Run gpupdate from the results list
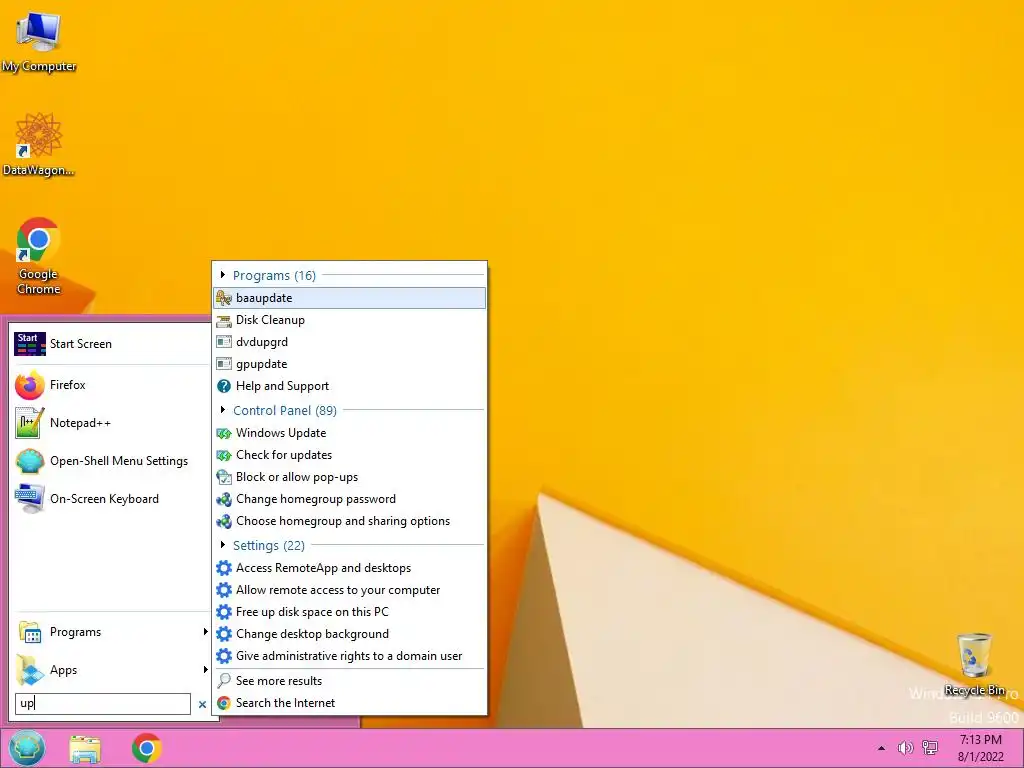Viewport: 1024px width, 768px height. [x=349, y=364]
